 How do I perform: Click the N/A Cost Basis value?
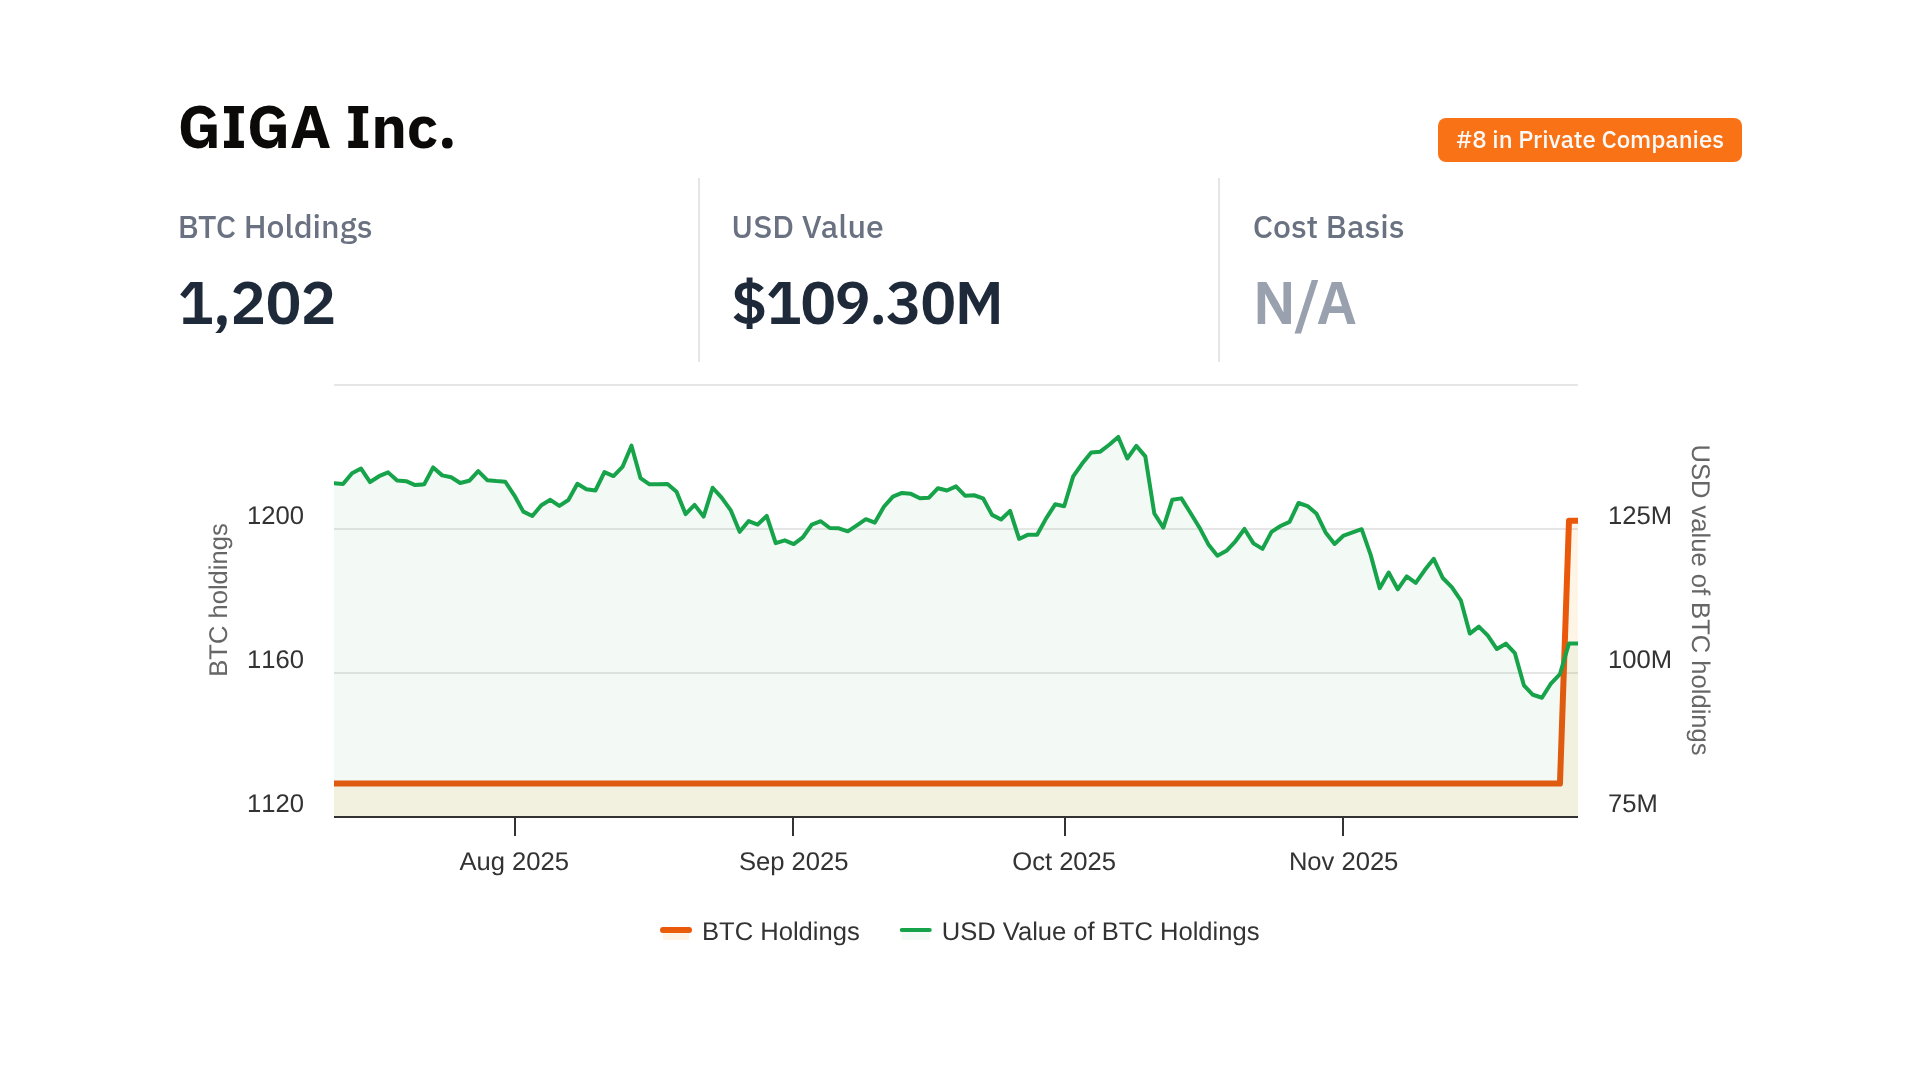[1304, 303]
